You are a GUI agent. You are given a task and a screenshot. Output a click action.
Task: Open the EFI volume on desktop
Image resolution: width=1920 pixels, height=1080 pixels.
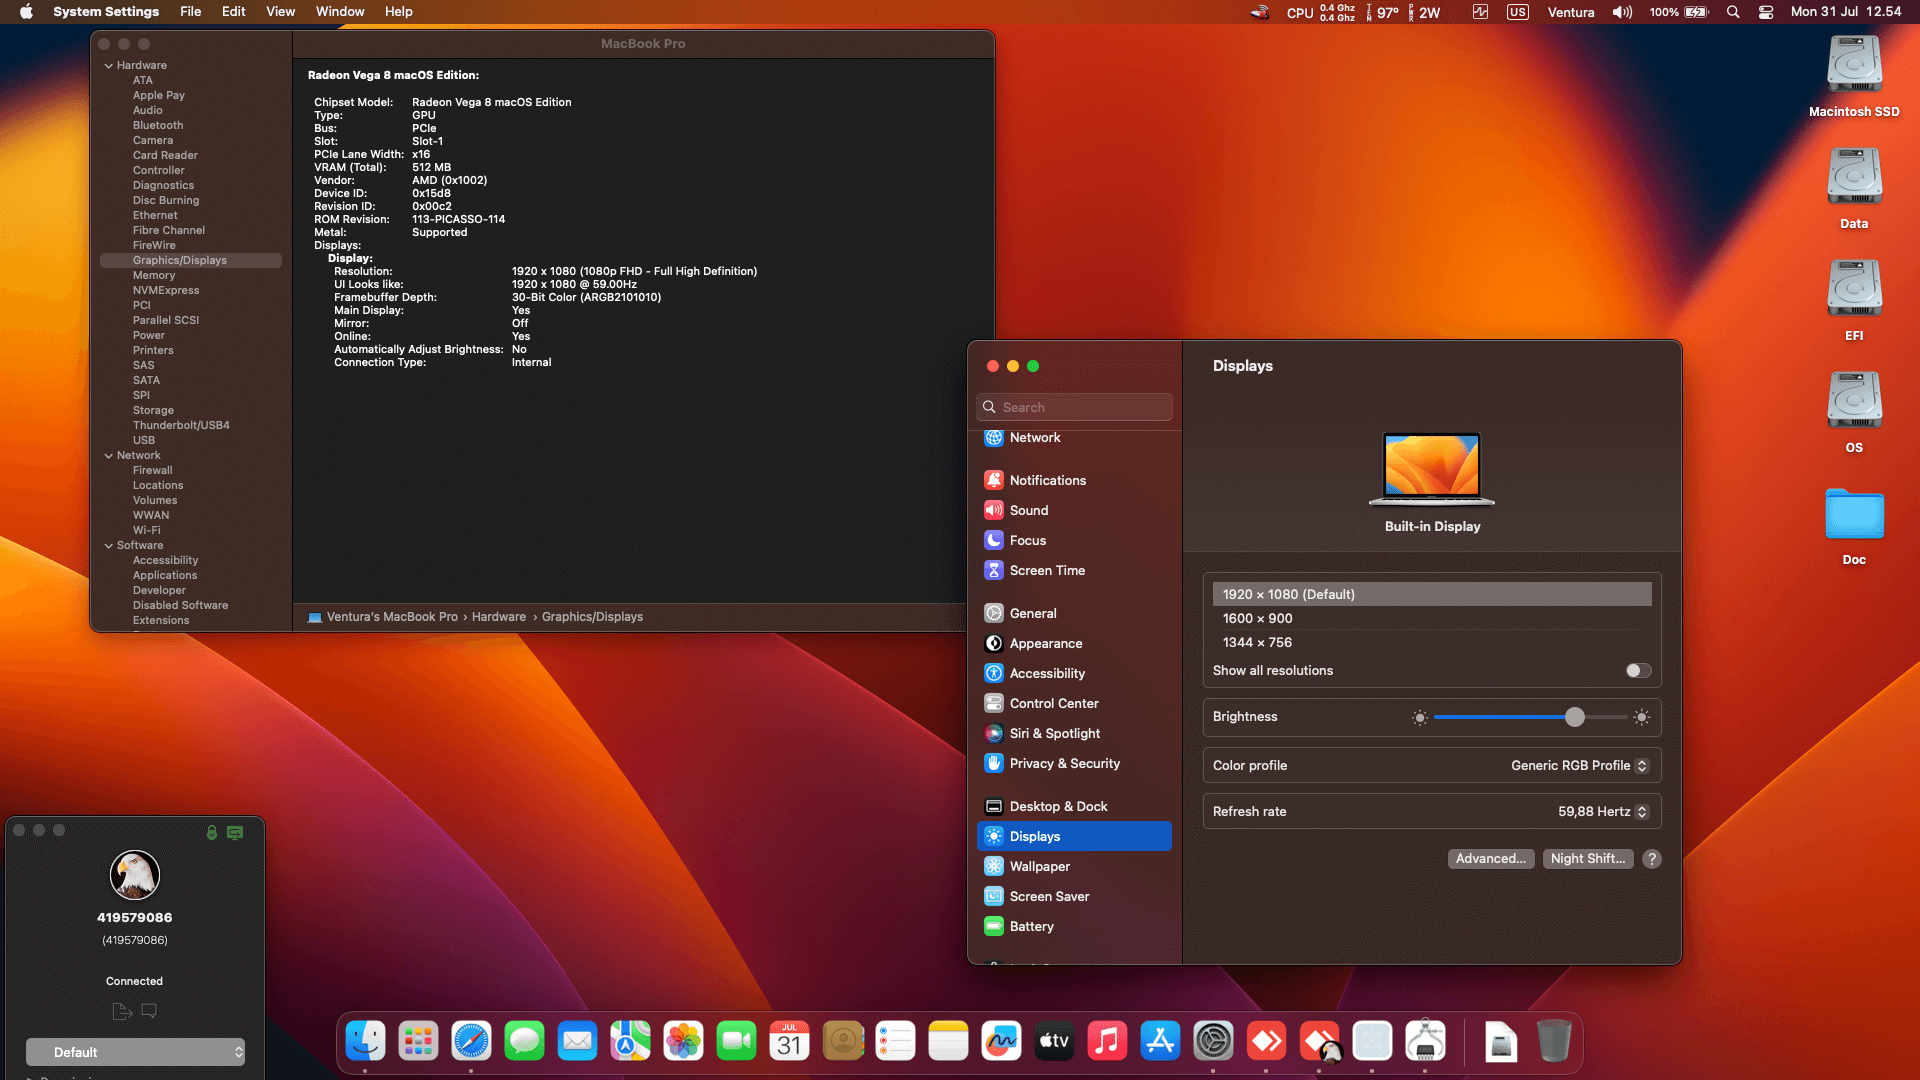(x=1854, y=301)
